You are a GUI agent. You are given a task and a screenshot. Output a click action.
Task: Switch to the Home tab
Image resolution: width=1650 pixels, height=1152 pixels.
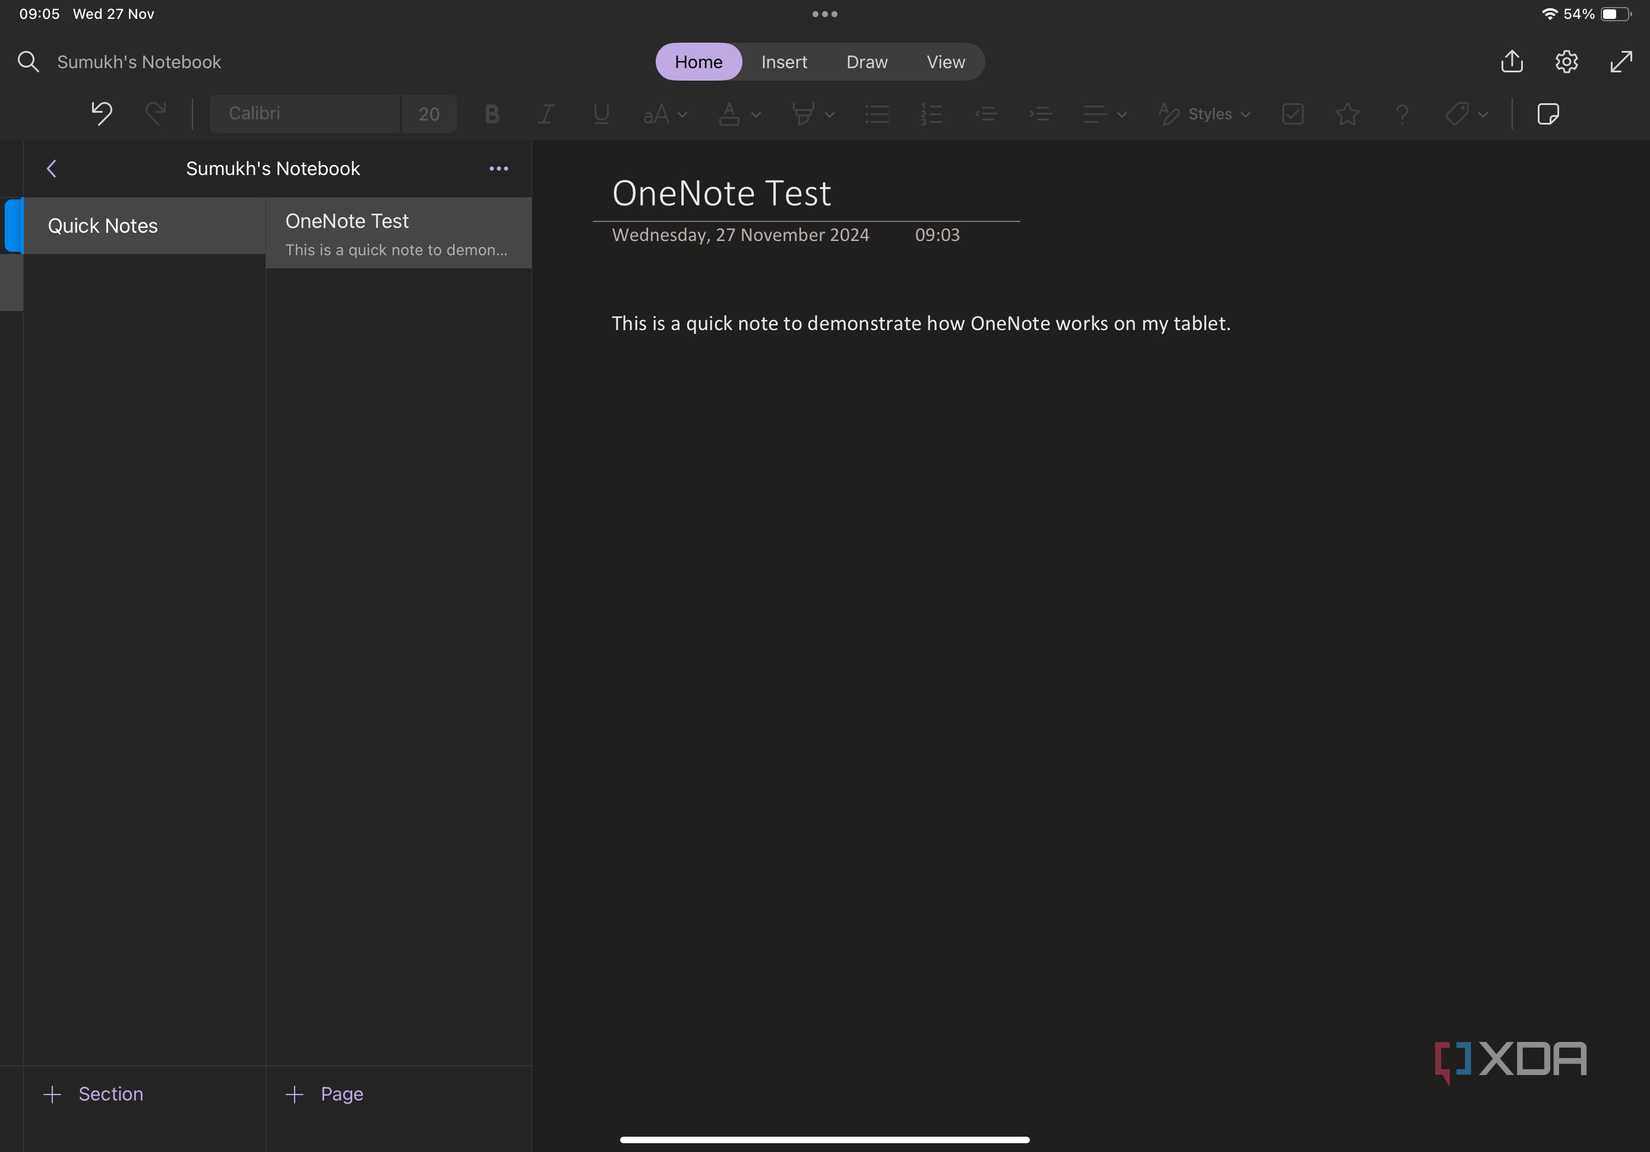point(698,62)
